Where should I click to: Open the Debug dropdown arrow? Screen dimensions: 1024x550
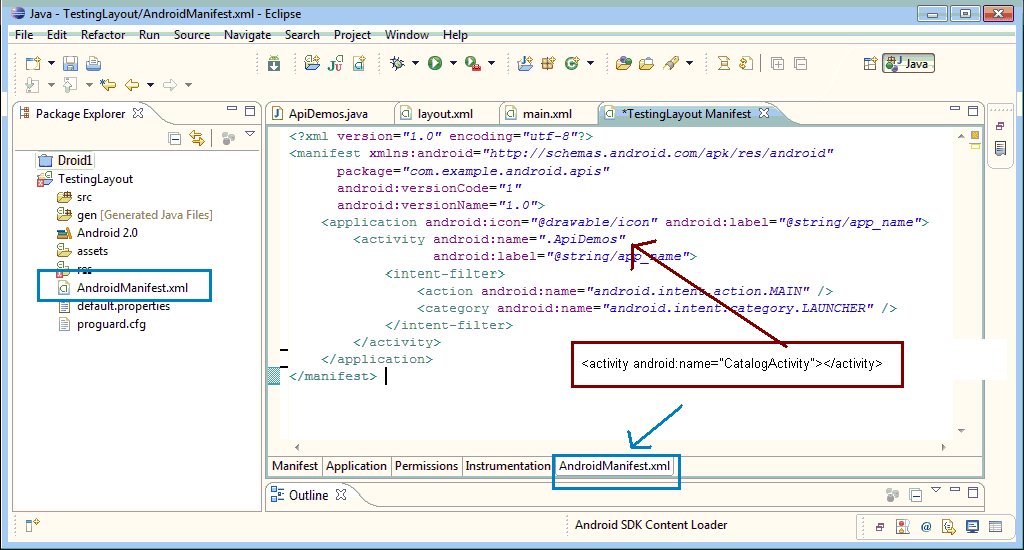pos(415,63)
